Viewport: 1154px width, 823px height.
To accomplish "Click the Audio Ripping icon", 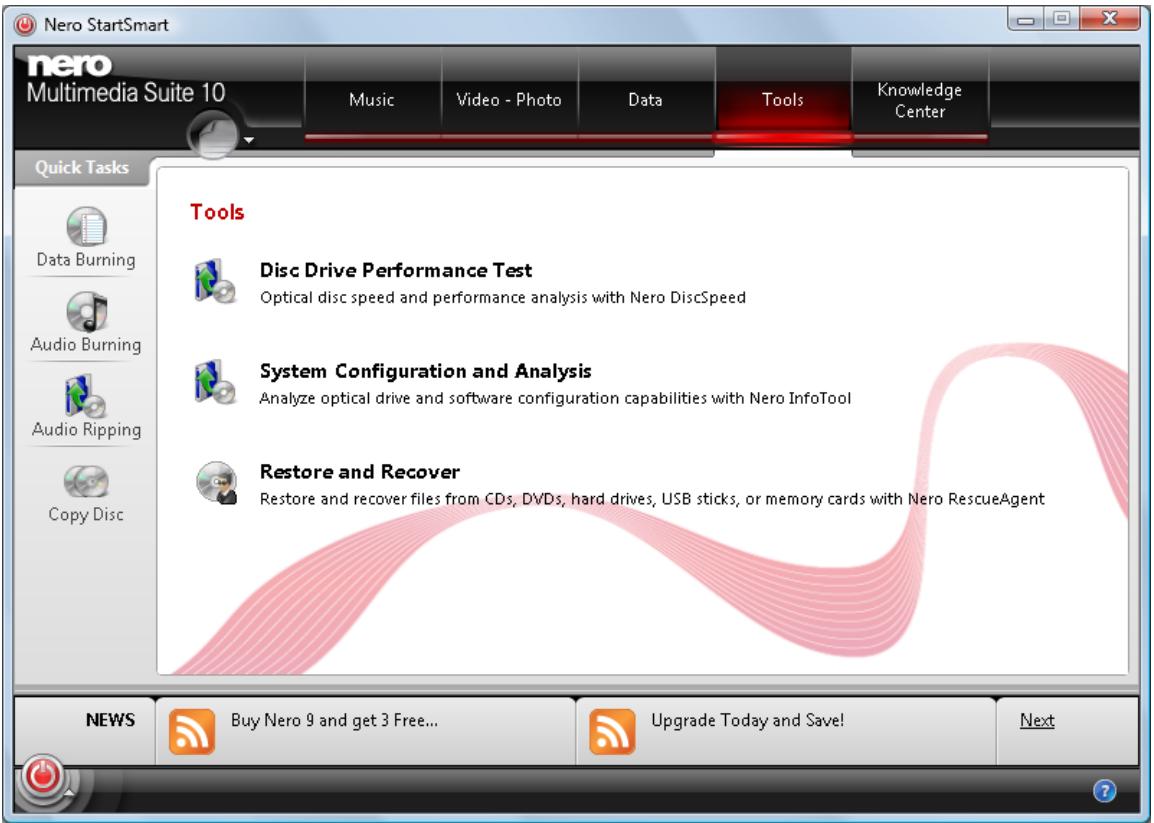I will coord(85,396).
